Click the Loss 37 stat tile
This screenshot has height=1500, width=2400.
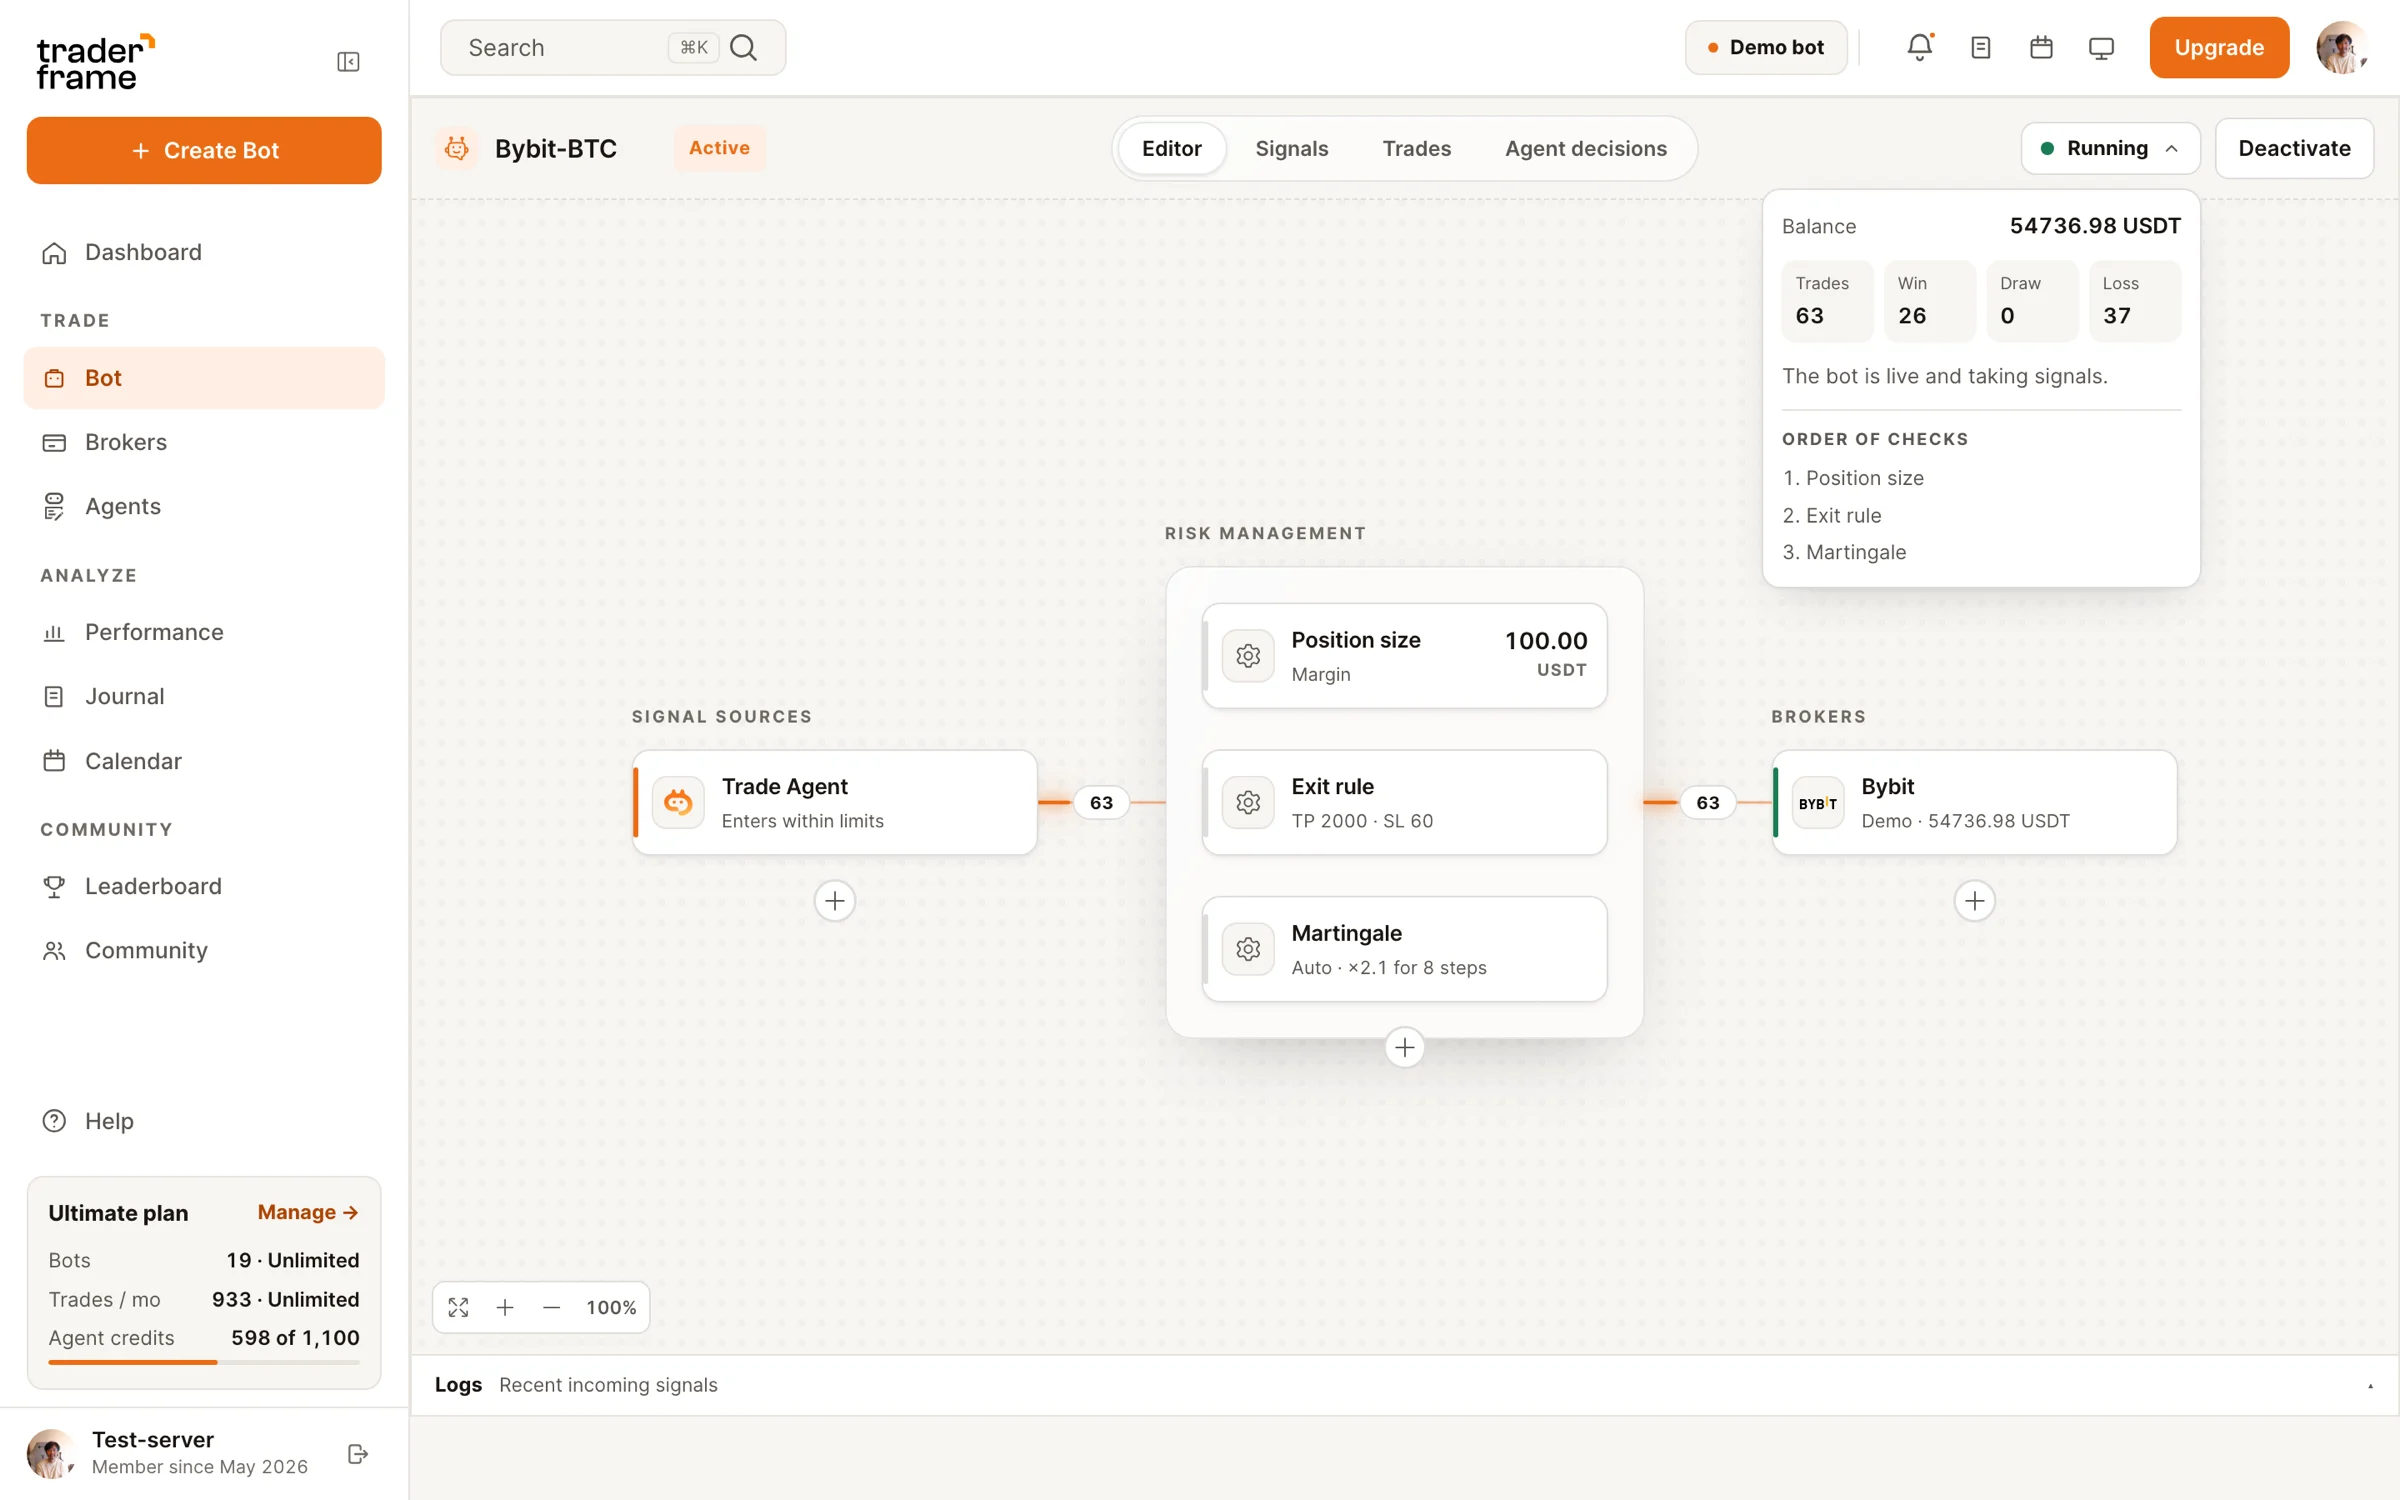click(2135, 301)
